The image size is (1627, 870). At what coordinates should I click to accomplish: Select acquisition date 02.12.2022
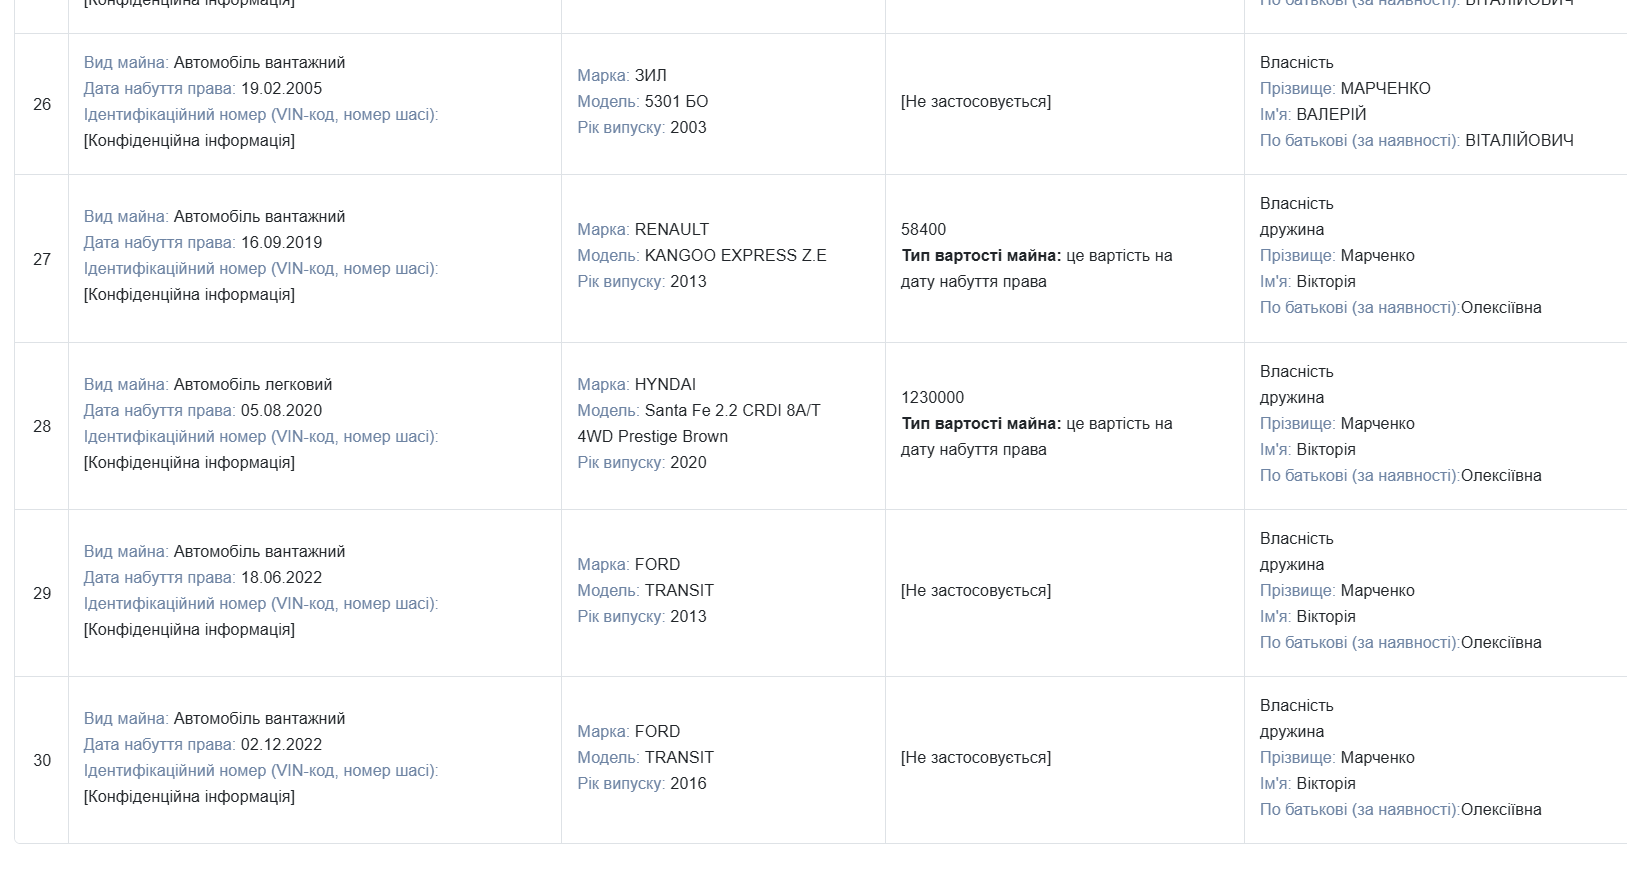click(281, 744)
